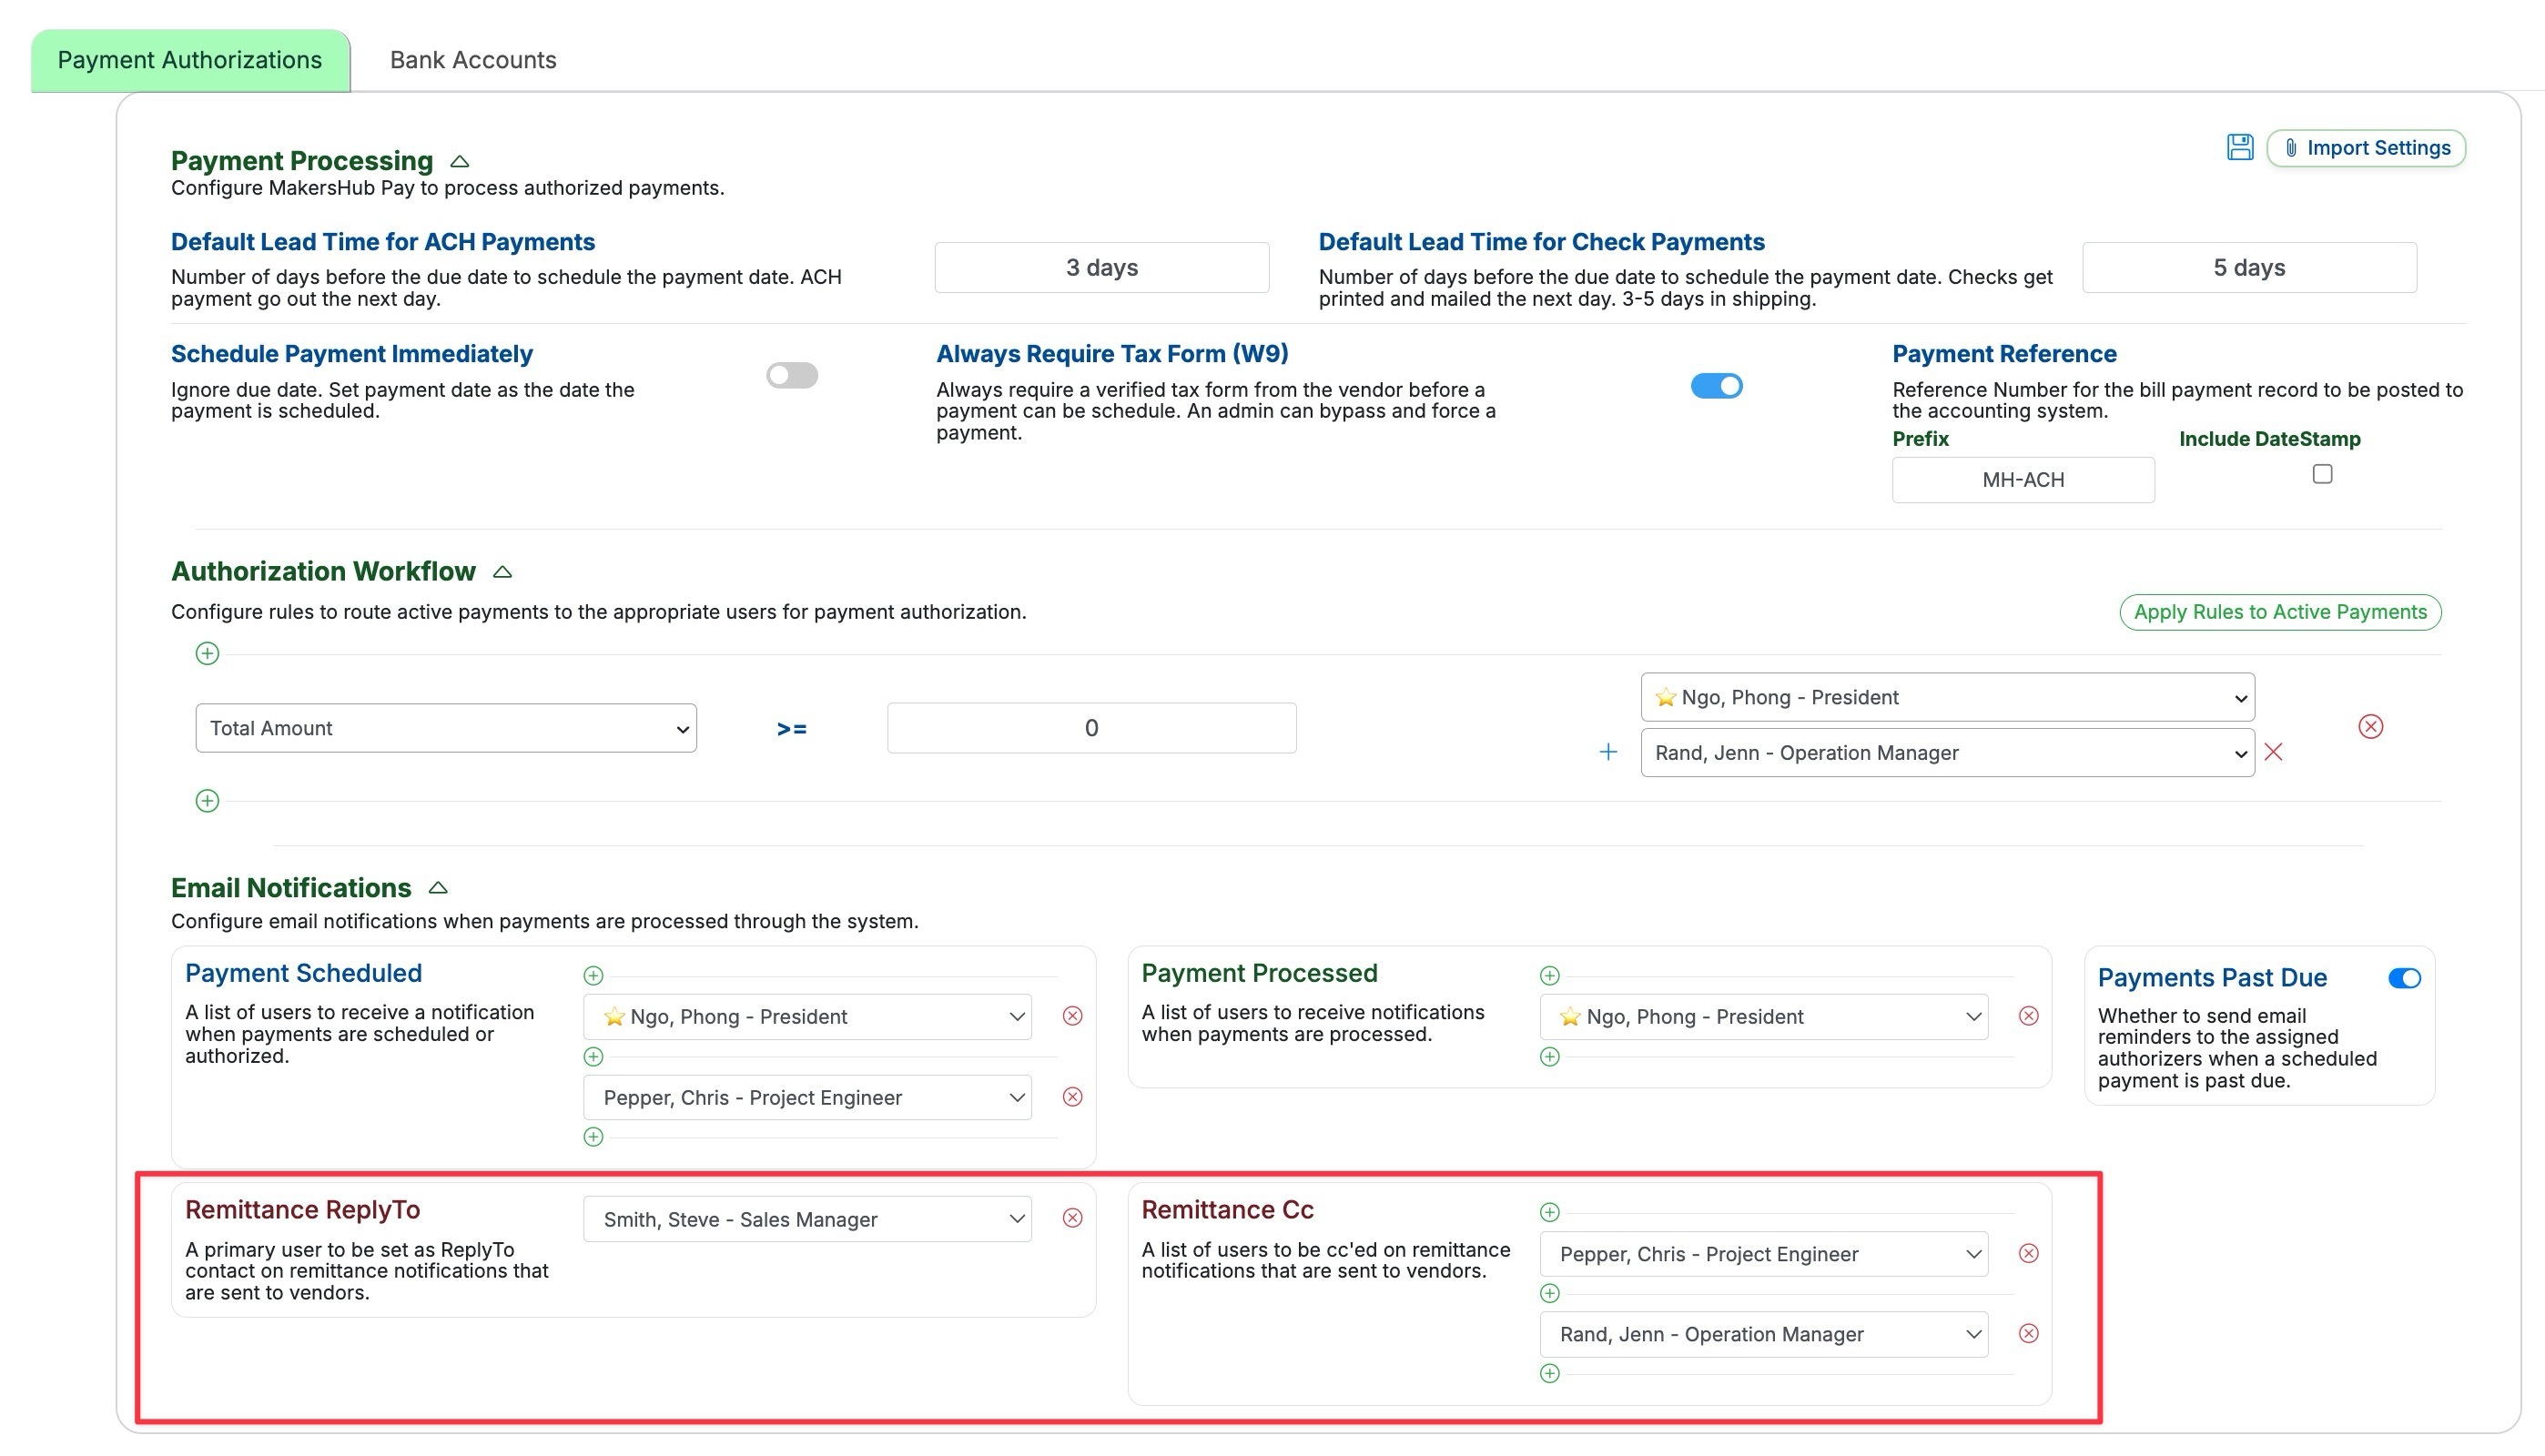Open Smith, Steve - Sales Manager dropdown
The width and height of the screenshot is (2545, 1456).
807,1220
